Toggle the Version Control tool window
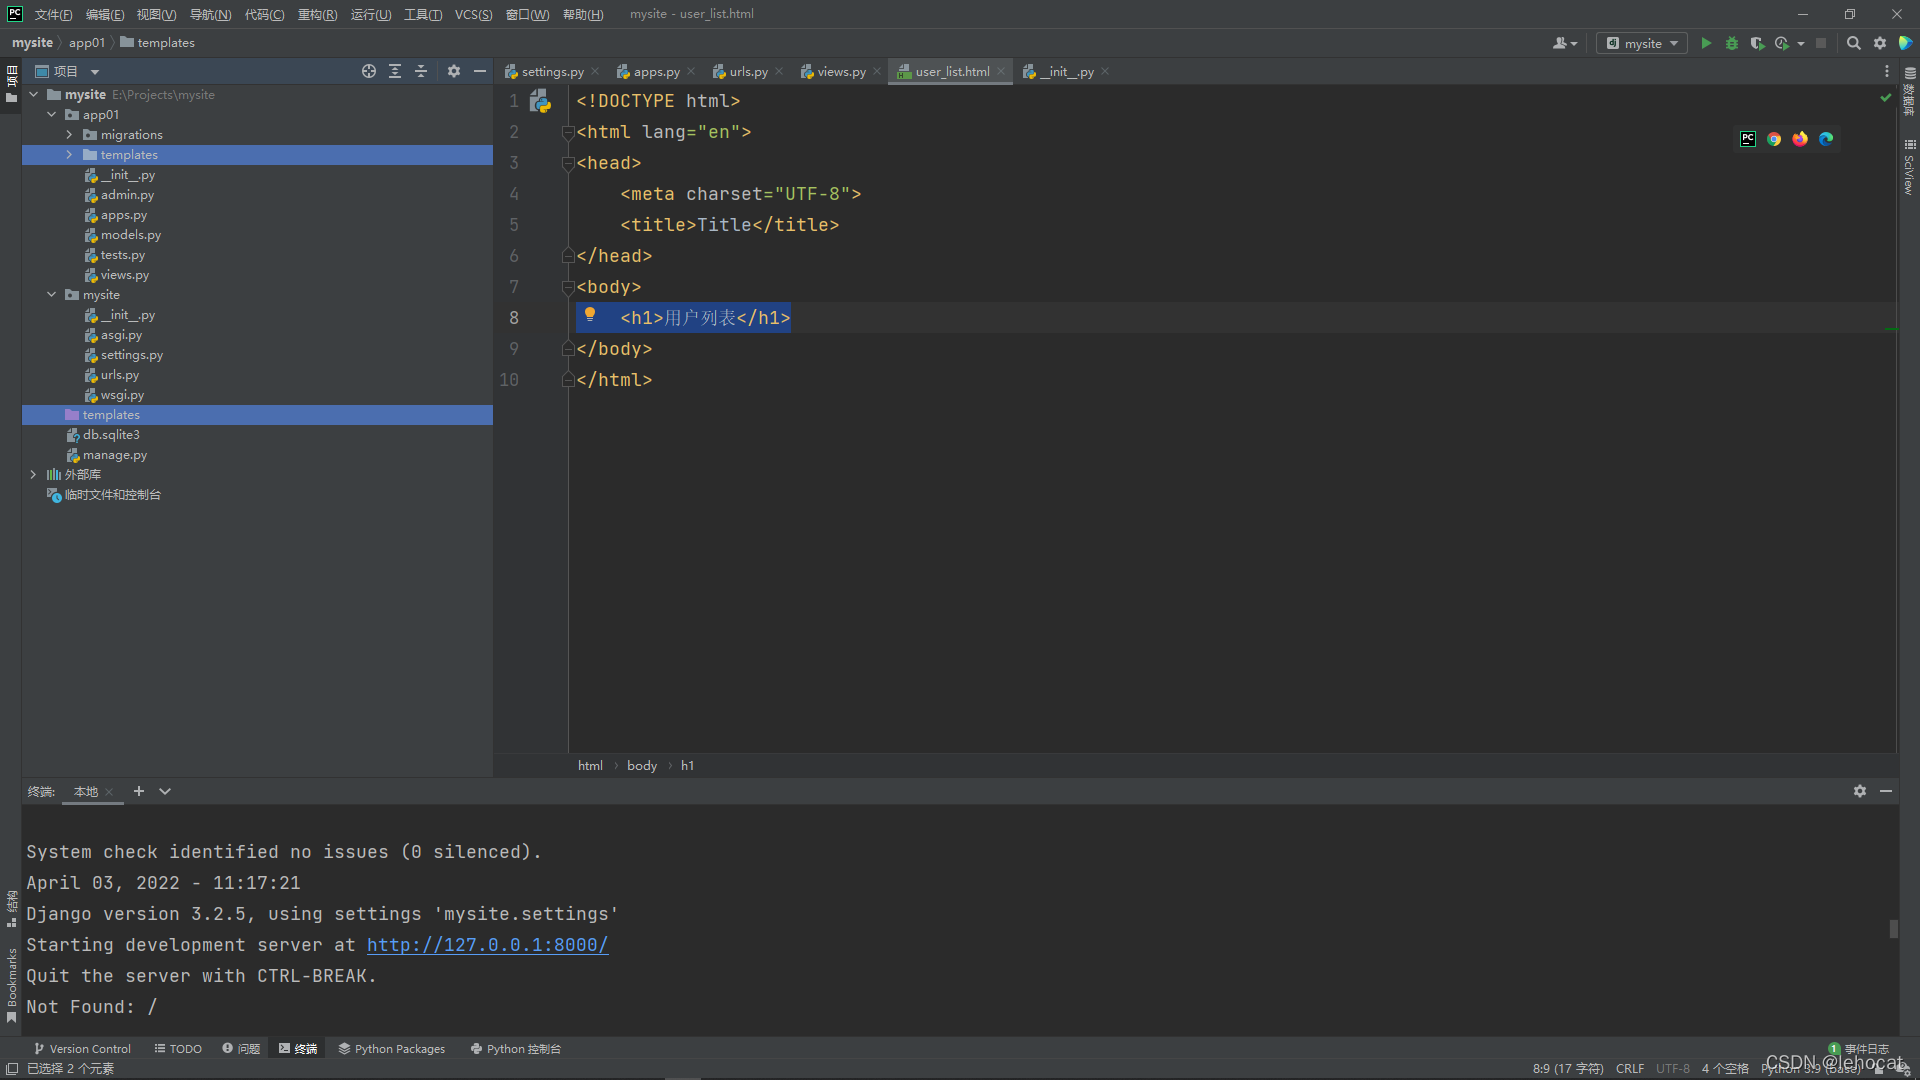 point(82,1049)
